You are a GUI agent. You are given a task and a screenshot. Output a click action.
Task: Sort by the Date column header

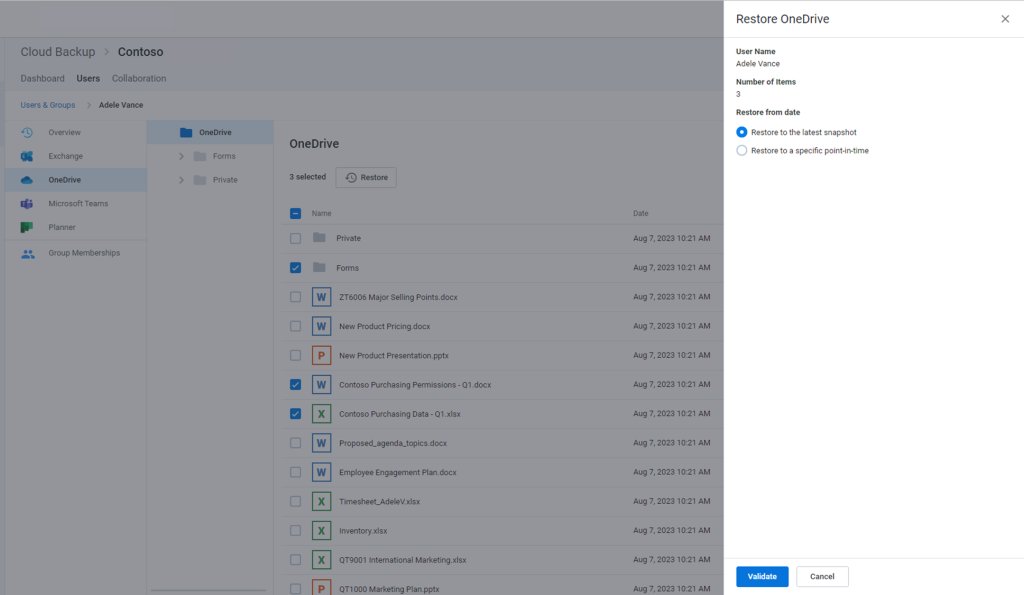pyautogui.click(x=641, y=214)
